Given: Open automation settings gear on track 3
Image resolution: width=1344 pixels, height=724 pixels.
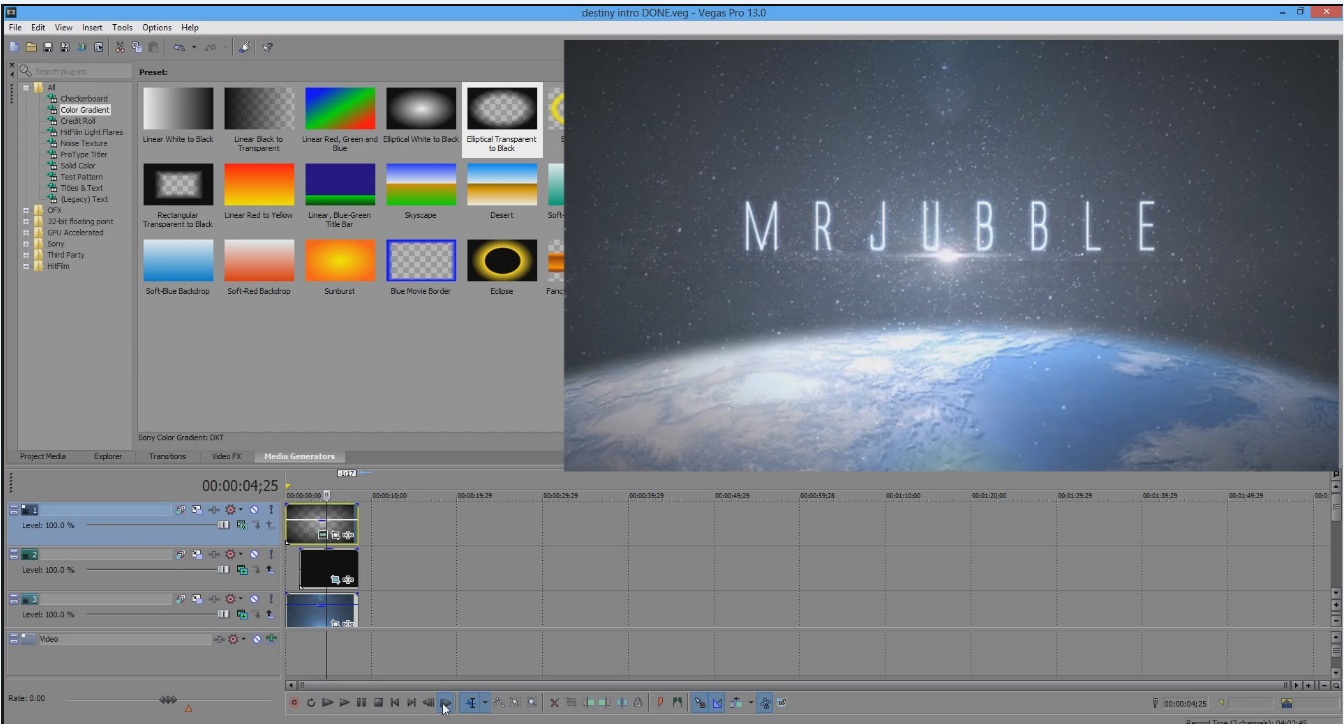Looking at the screenshot, I should point(230,599).
